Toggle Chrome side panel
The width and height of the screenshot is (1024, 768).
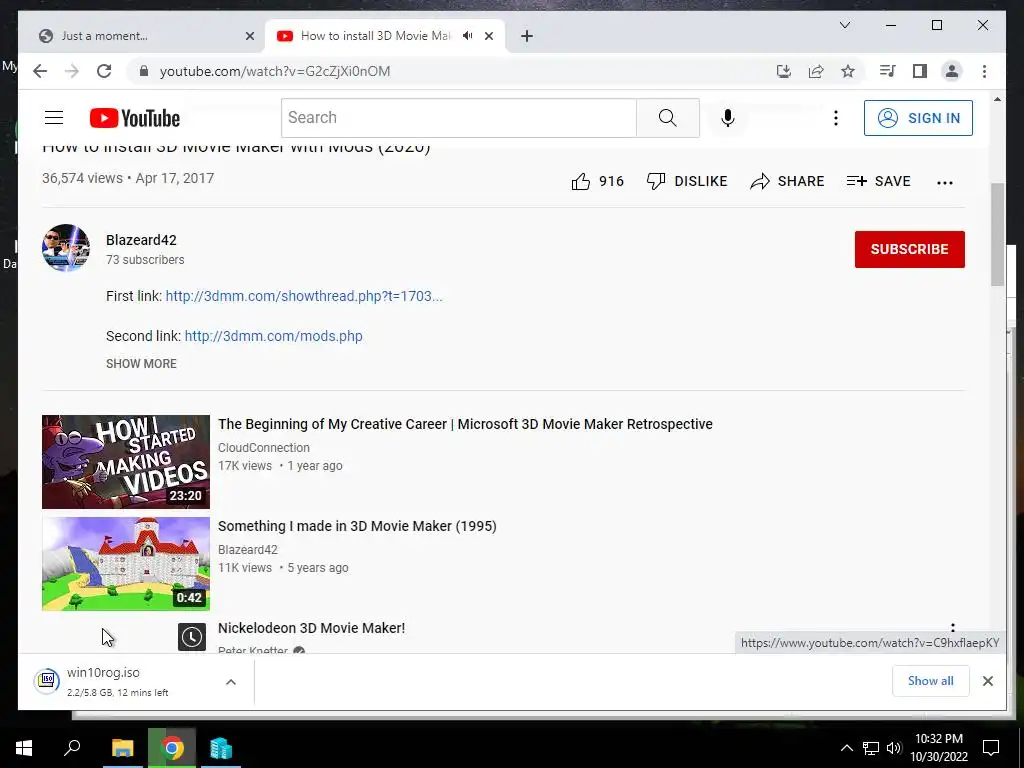click(x=920, y=71)
